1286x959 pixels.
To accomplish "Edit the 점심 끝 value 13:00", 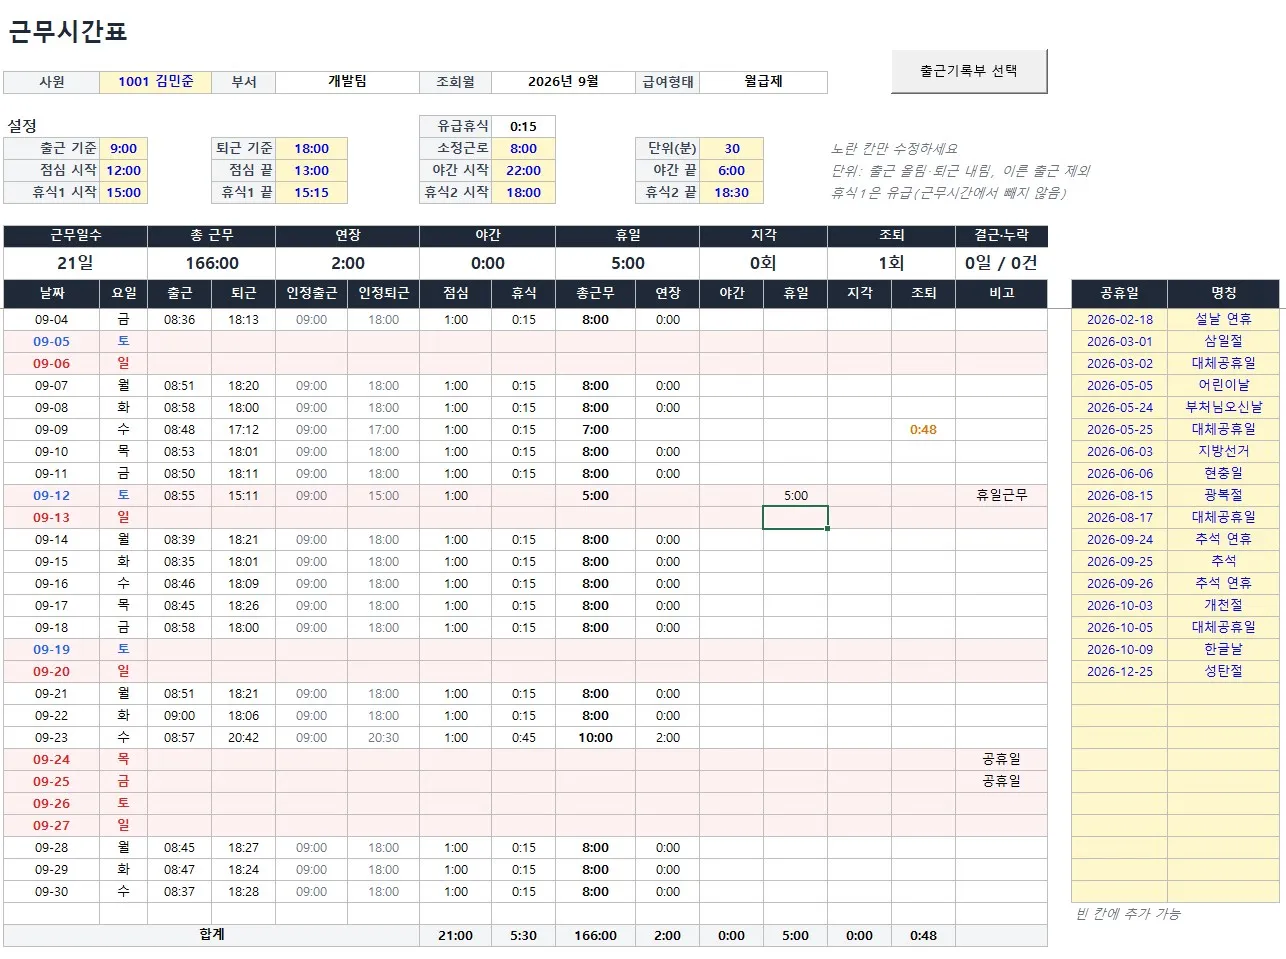I will (x=311, y=170).
